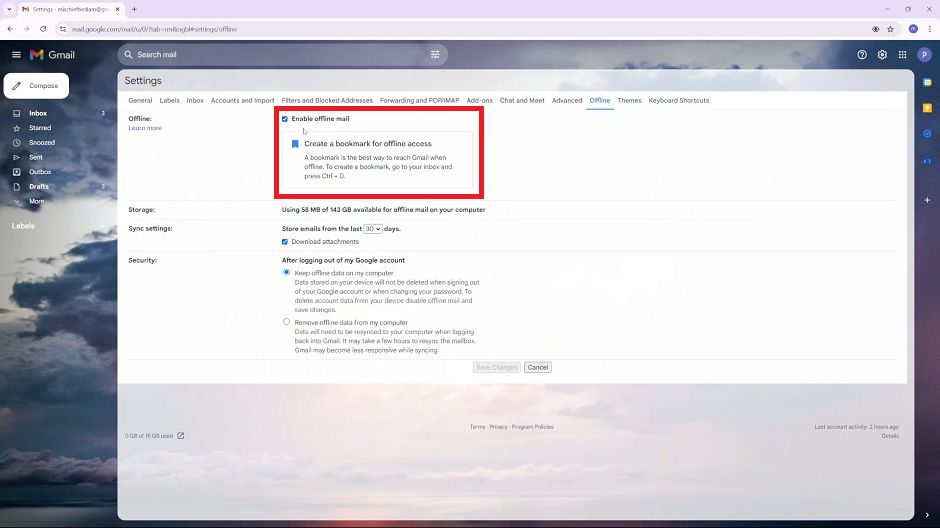Switch to the Inbox settings tab
The width and height of the screenshot is (940, 528).
coord(195,101)
